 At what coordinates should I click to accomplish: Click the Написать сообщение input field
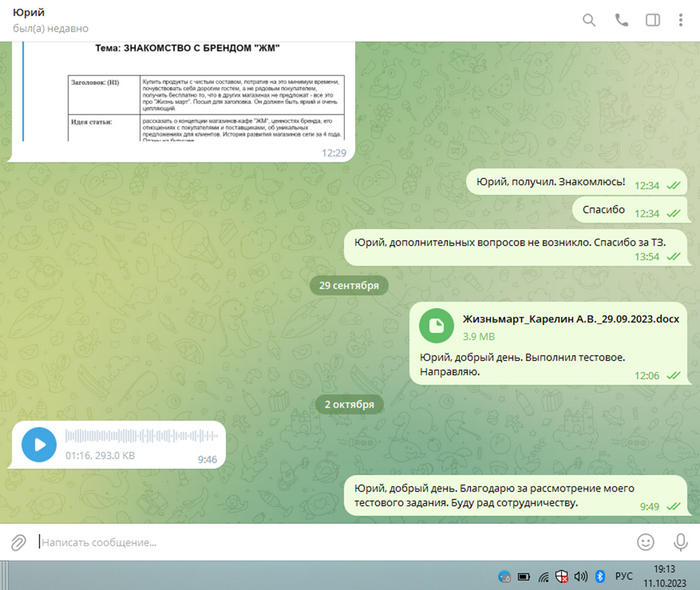point(335,542)
